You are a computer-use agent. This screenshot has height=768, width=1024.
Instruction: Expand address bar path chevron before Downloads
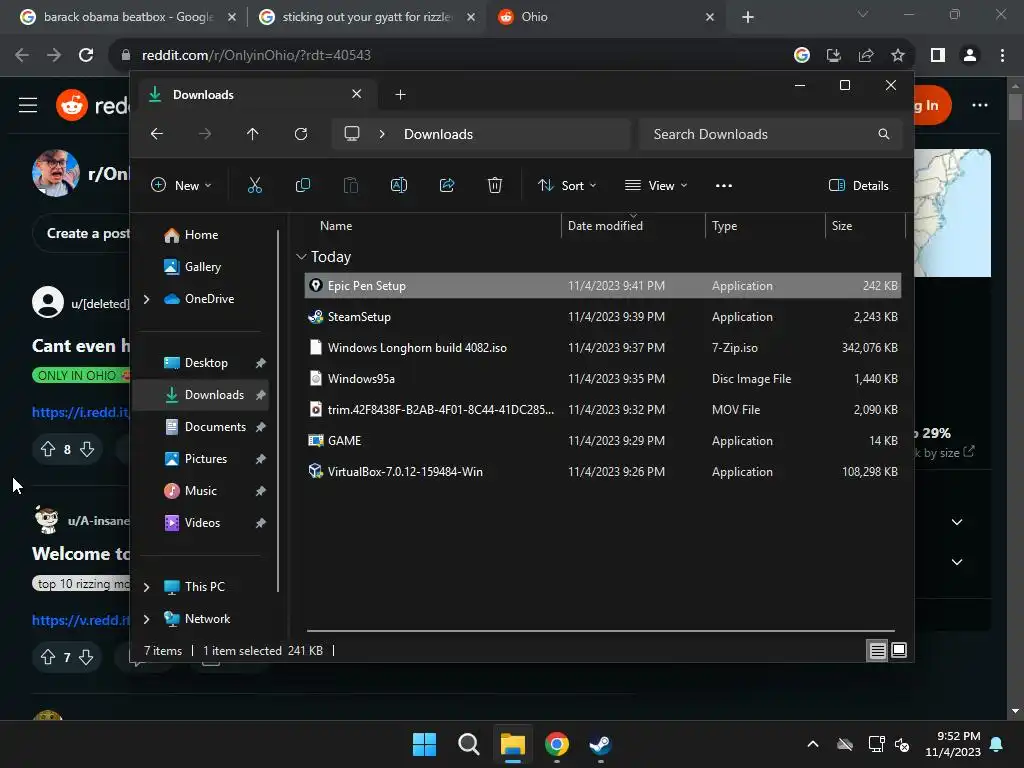click(x=382, y=134)
